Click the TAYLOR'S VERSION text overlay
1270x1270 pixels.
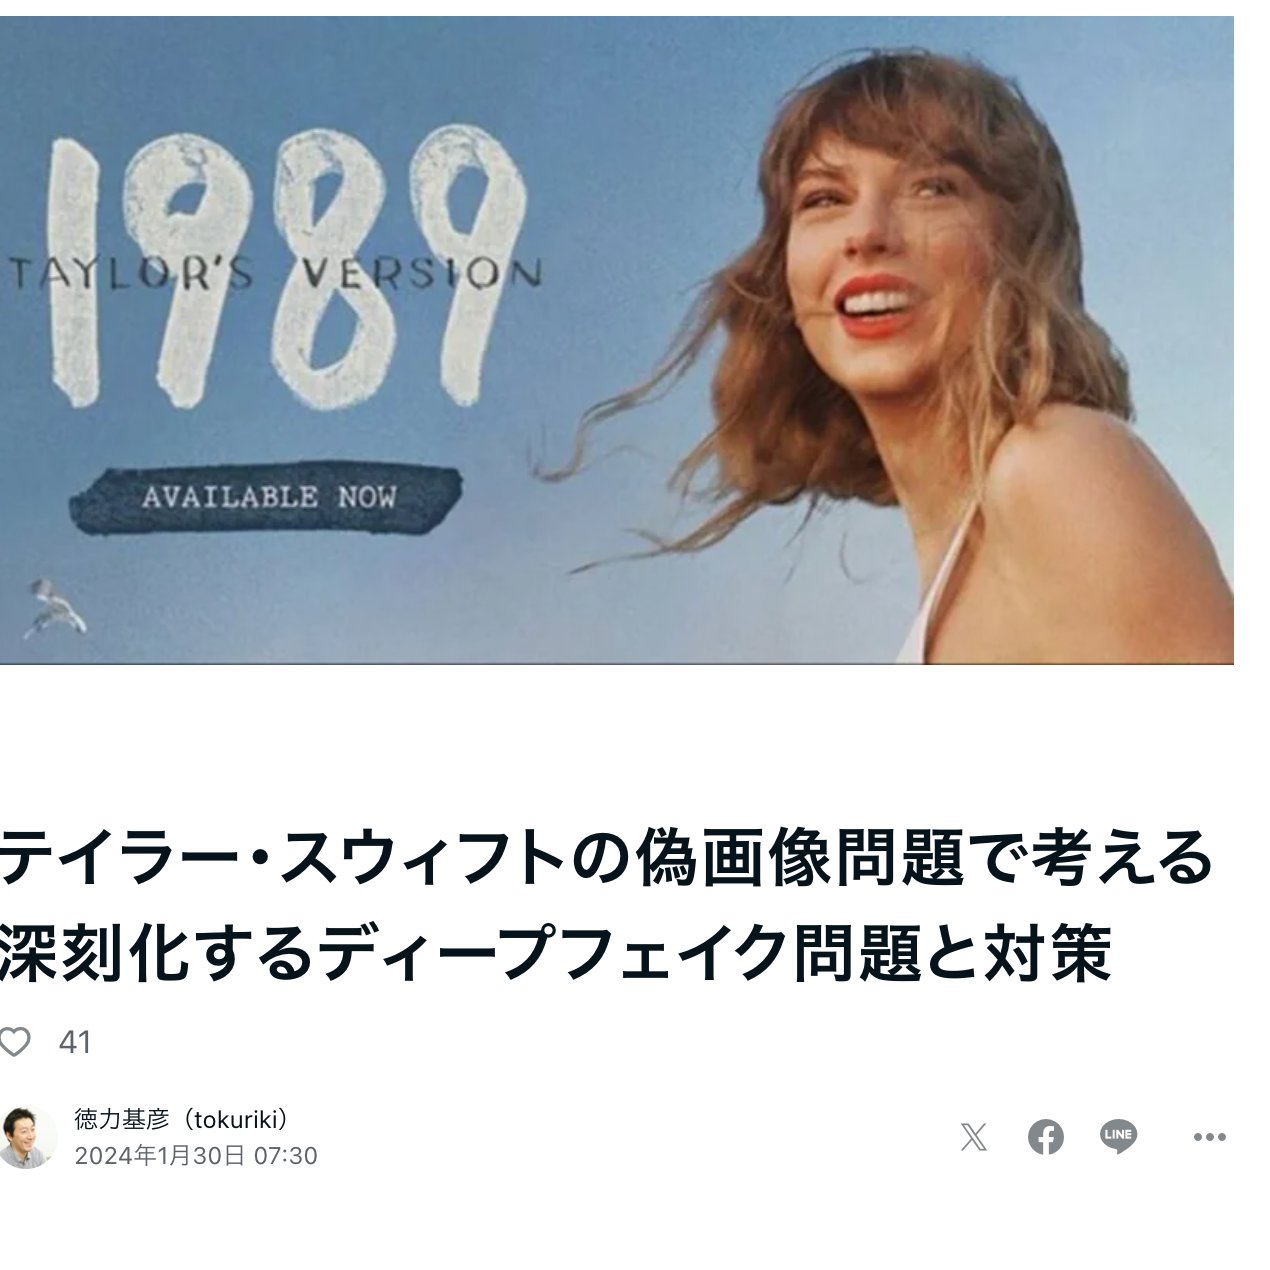pos(275,272)
